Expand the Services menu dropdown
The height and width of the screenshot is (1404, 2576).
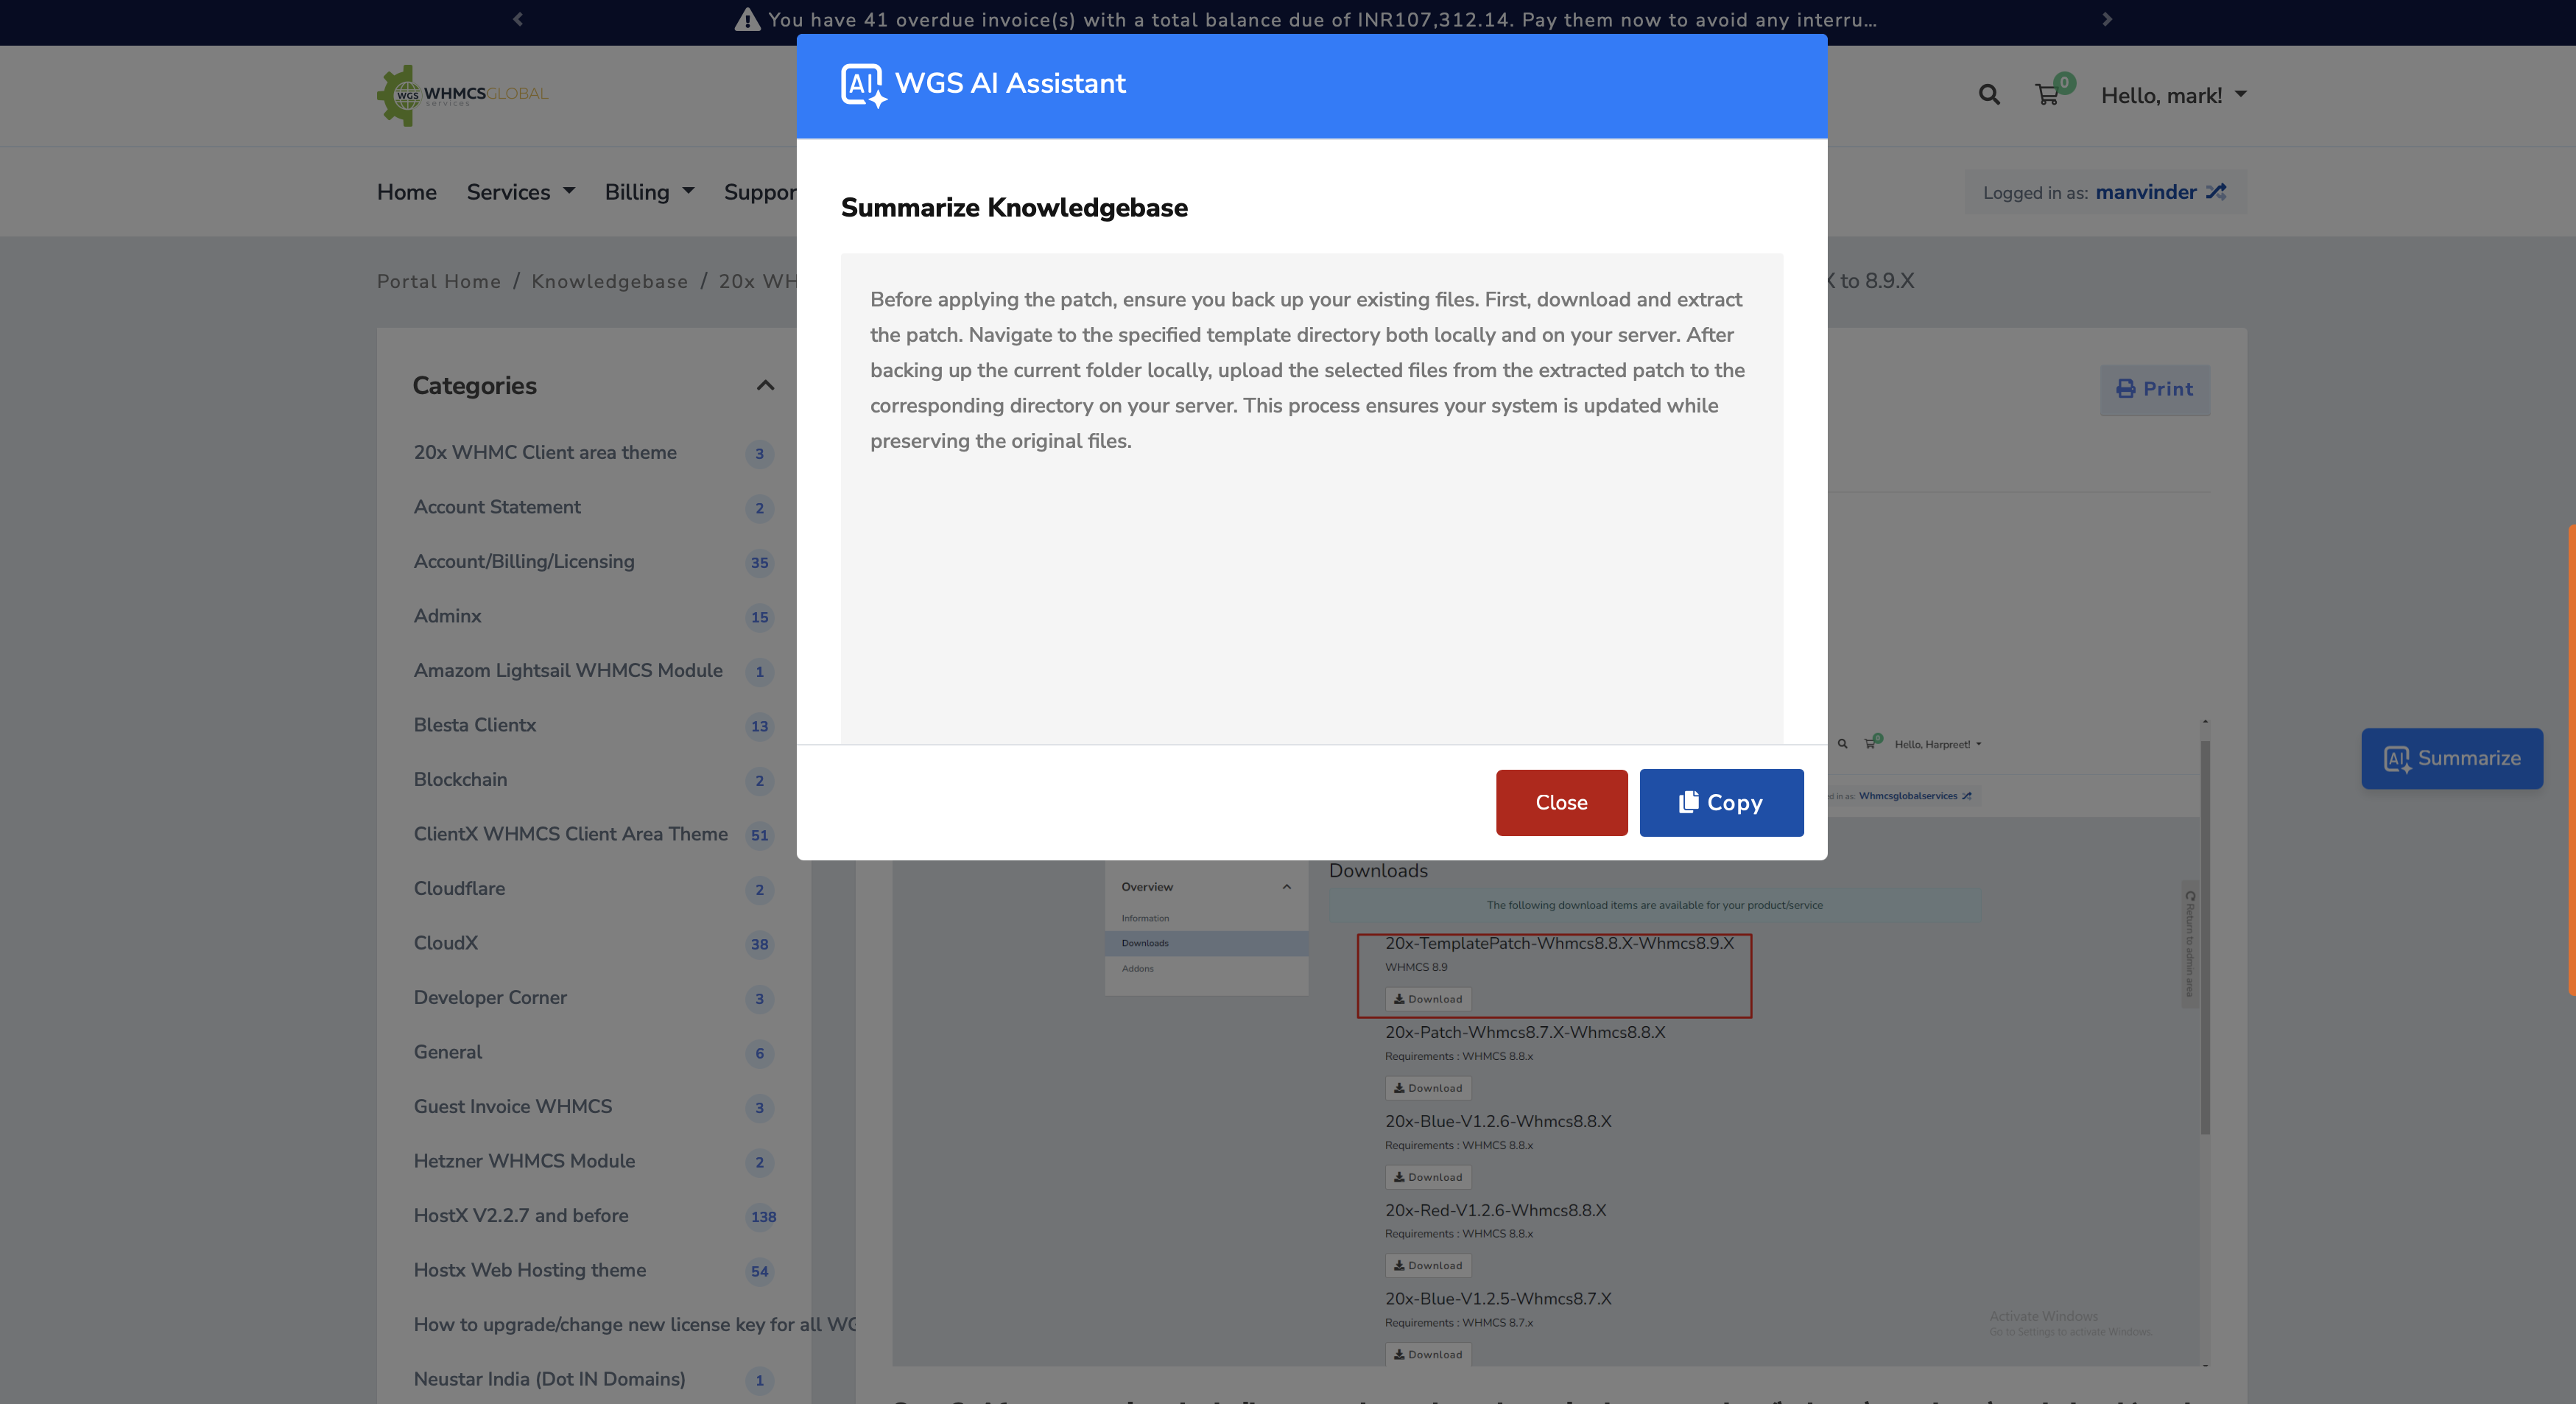[x=520, y=192]
